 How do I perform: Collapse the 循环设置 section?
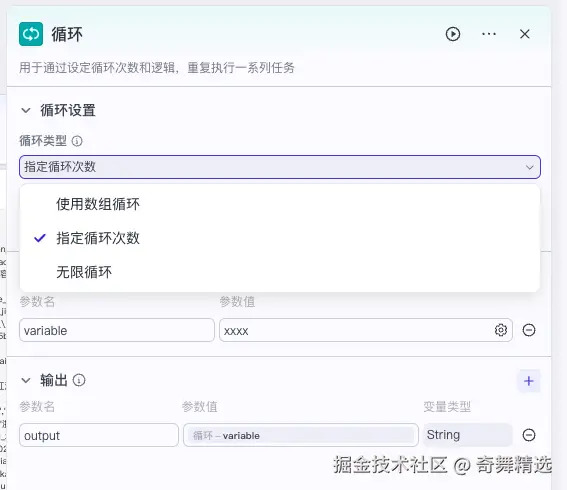pyautogui.click(x=26, y=110)
